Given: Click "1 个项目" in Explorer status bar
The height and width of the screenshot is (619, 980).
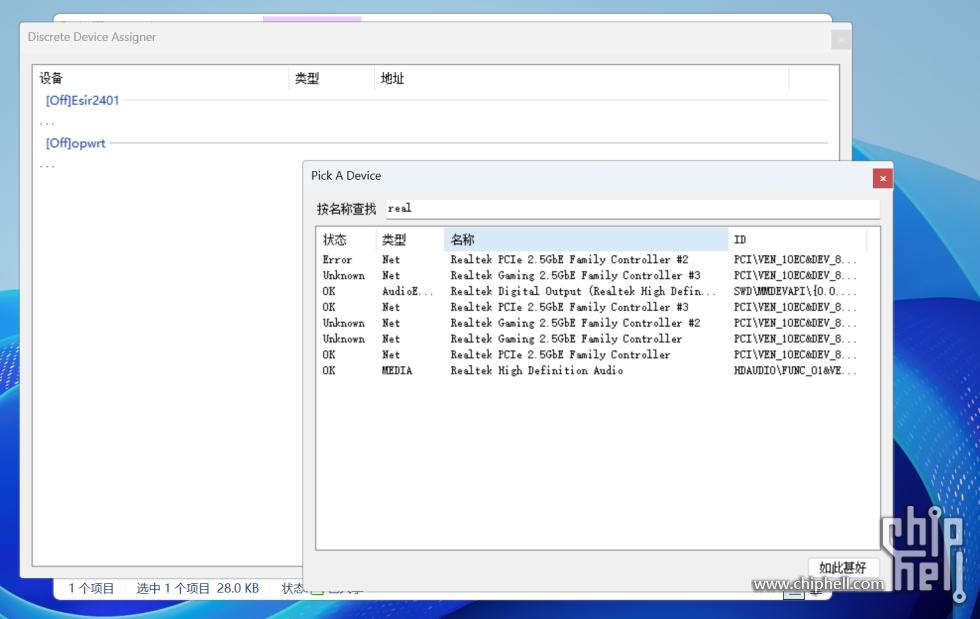Looking at the screenshot, I should point(91,588).
